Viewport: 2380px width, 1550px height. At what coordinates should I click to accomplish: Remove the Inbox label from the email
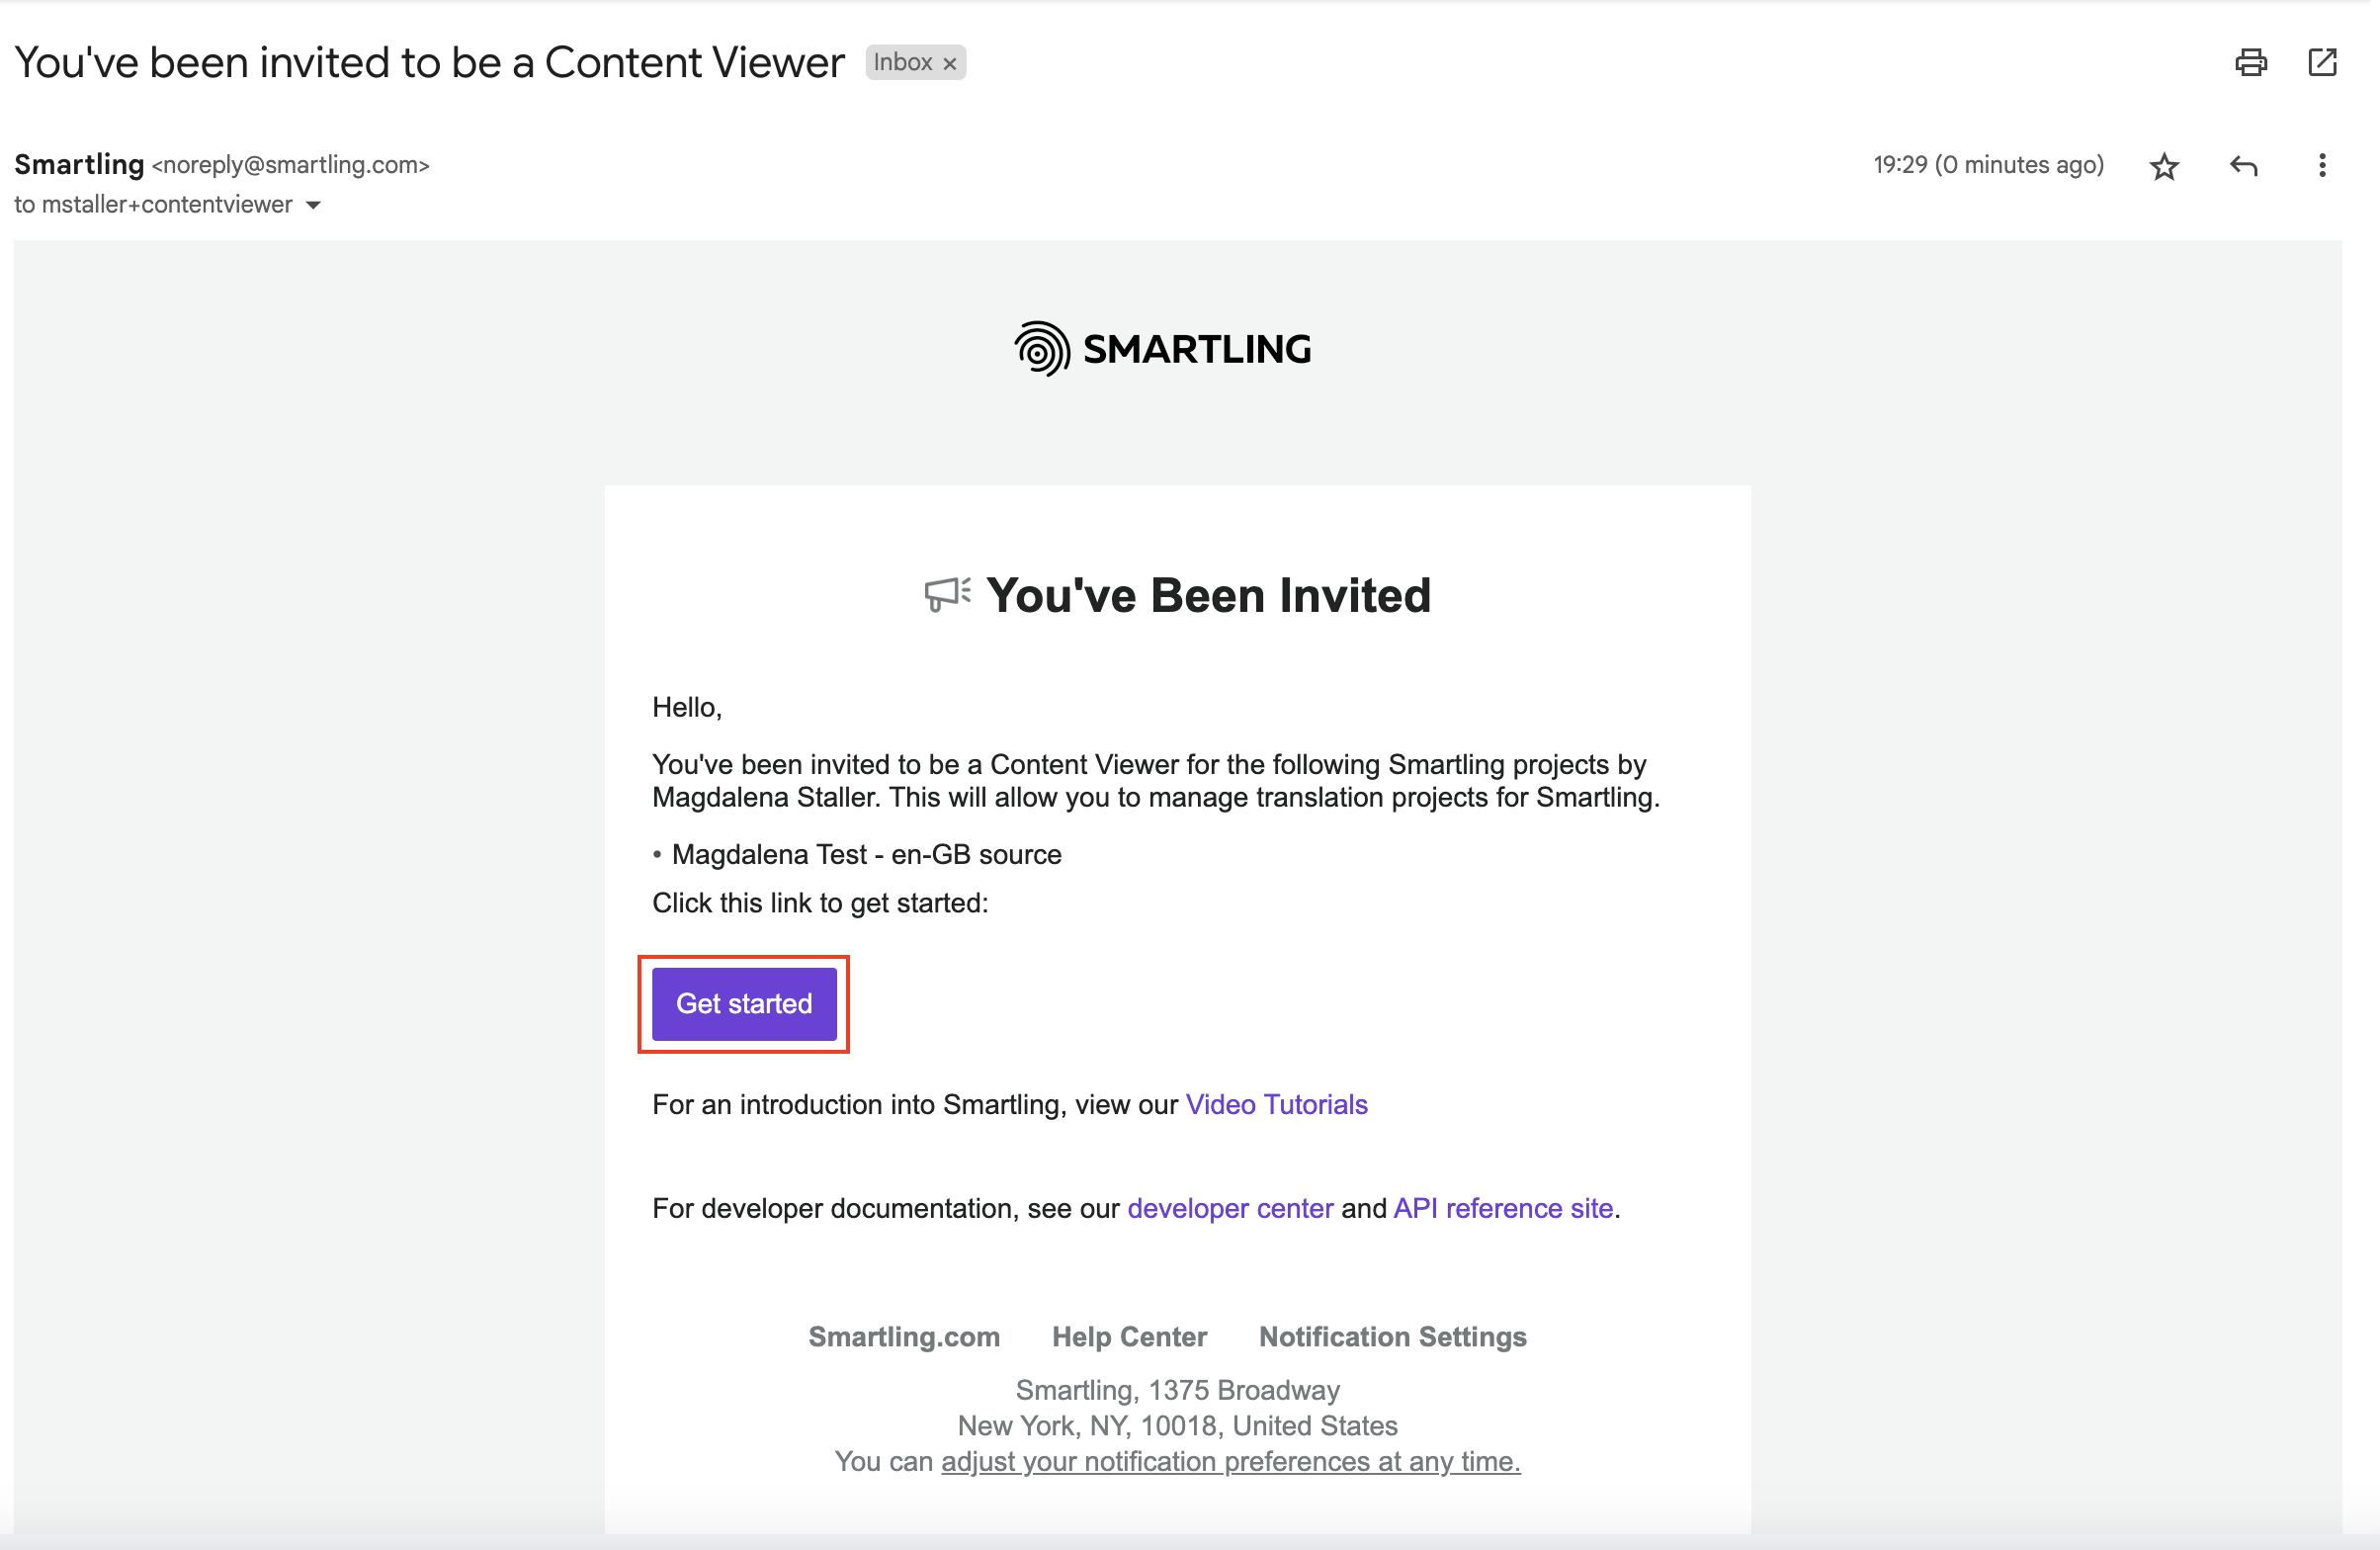tap(948, 63)
